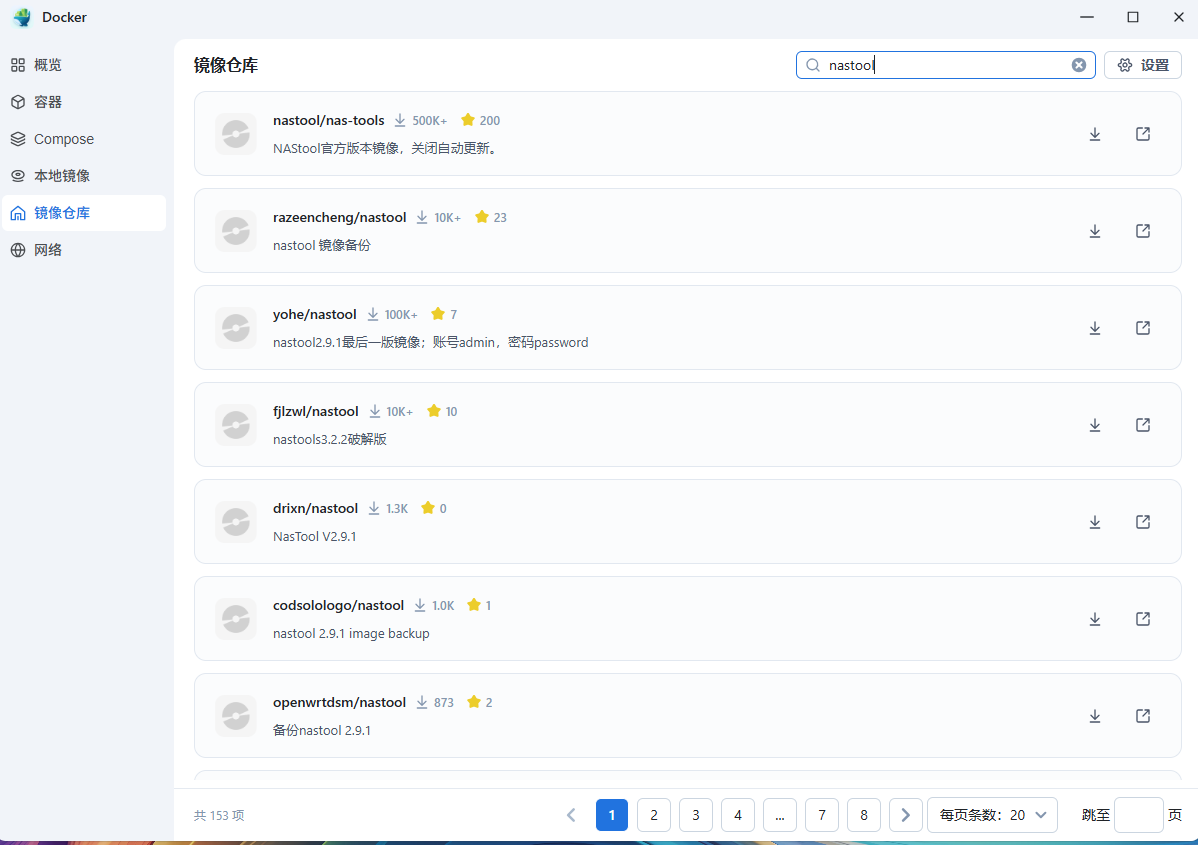The width and height of the screenshot is (1198, 845).
Task: Click the pagination ellipsis button
Action: pyautogui.click(x=780, y=815)
